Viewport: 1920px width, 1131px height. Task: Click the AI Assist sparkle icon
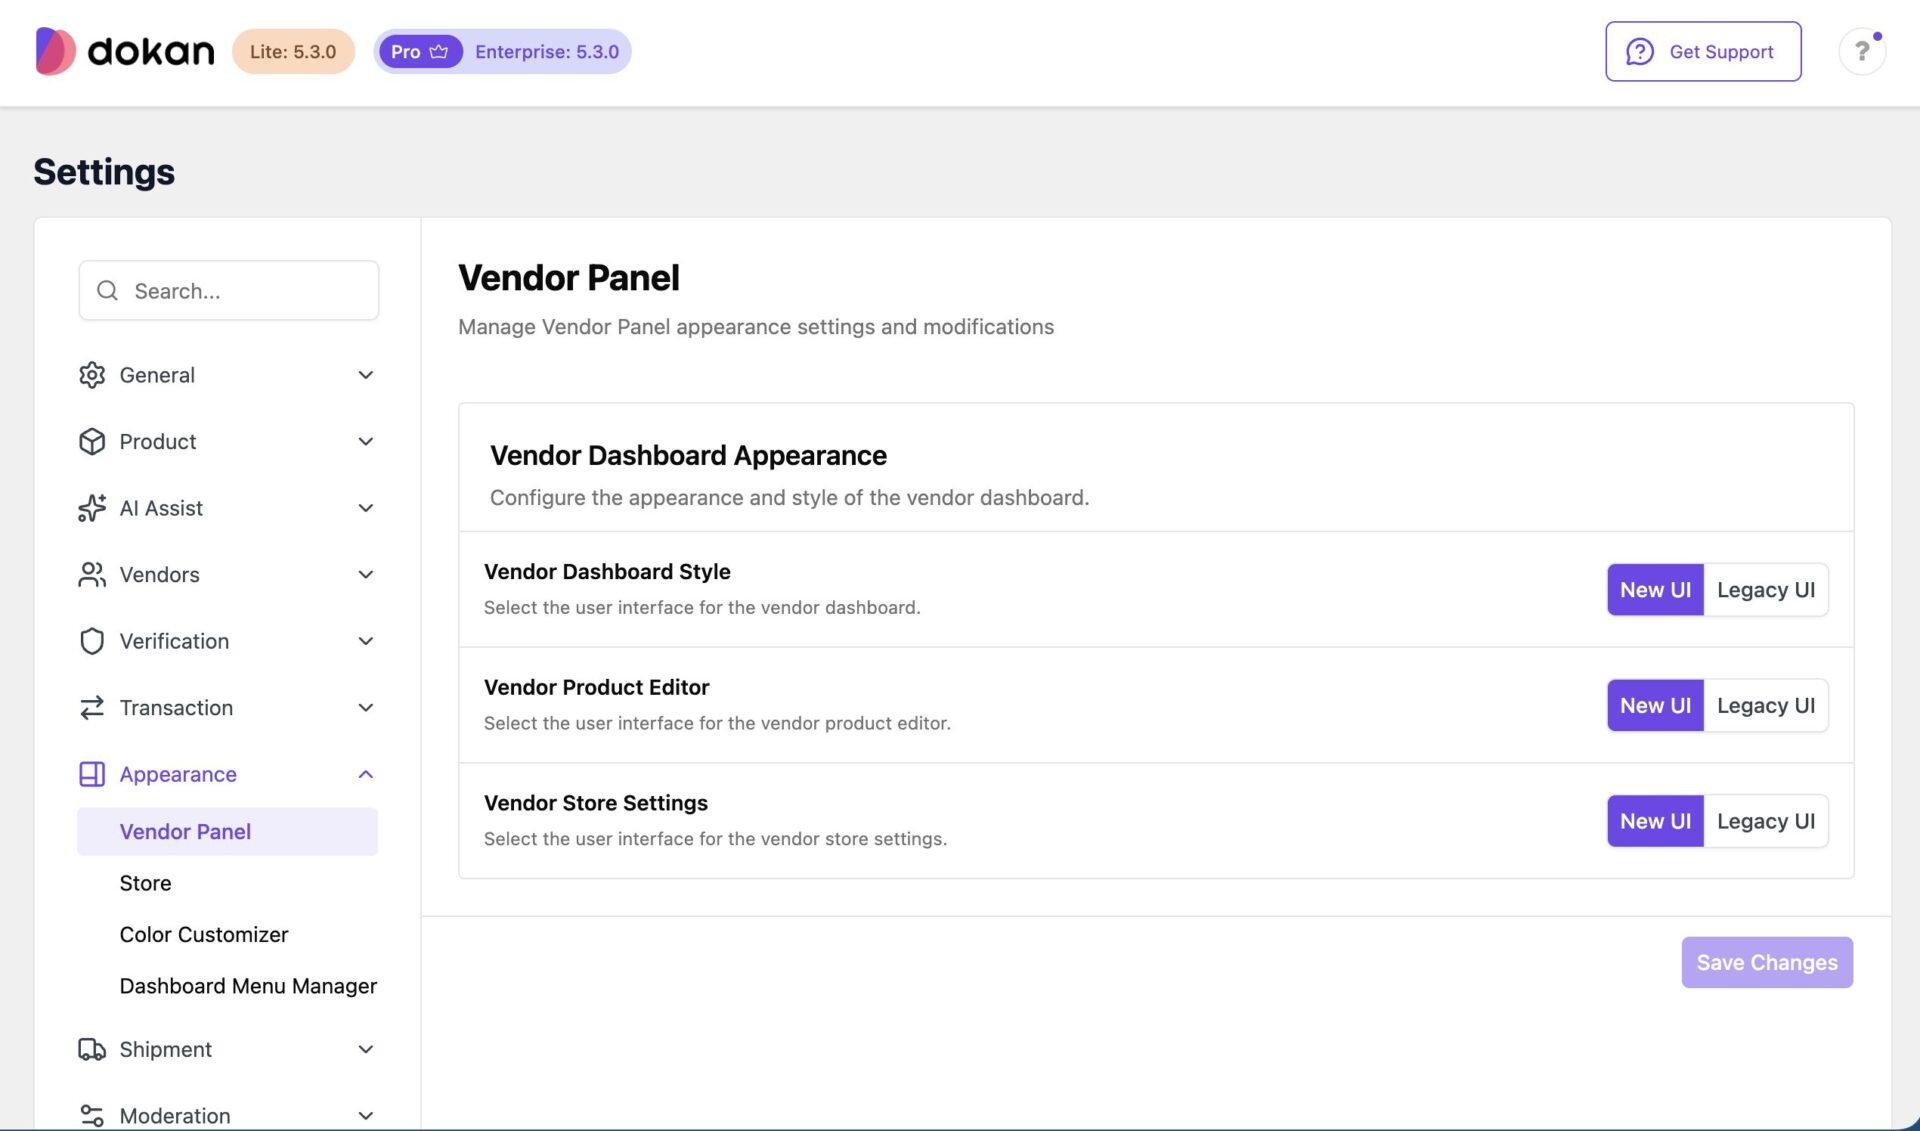[x=92, y=508]
